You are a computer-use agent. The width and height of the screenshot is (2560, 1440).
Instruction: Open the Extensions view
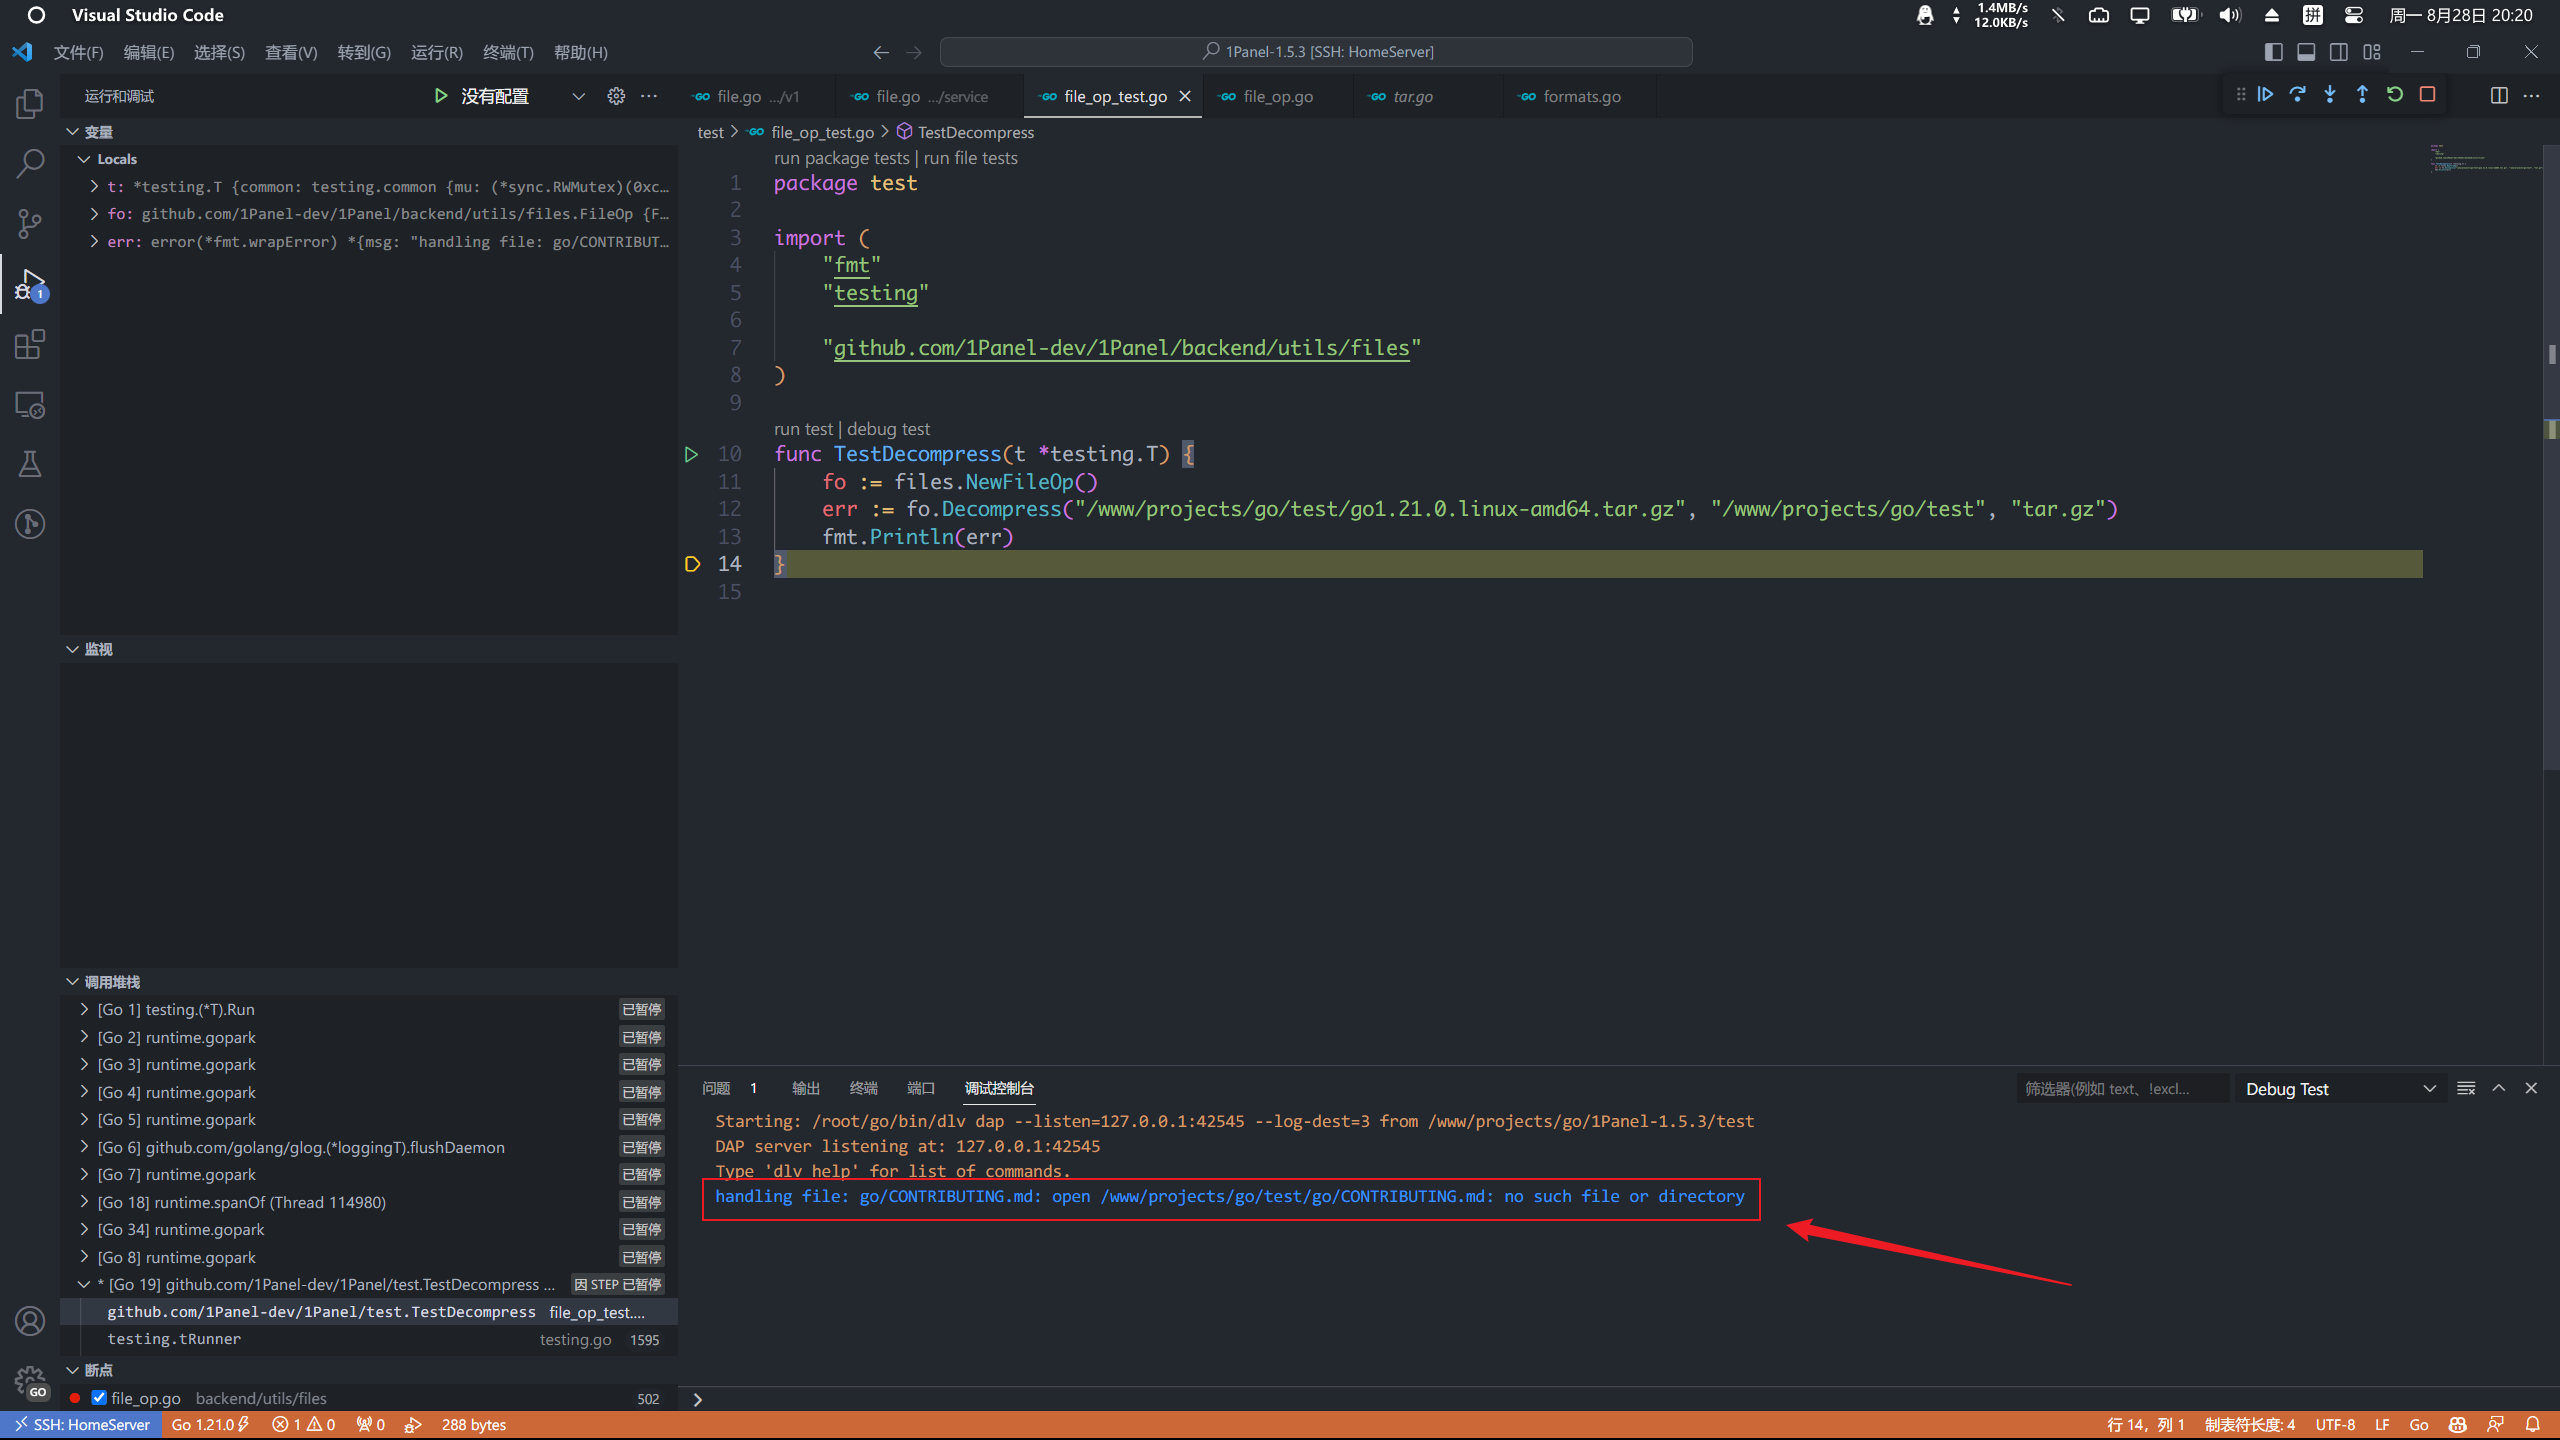pyautogui.click(x=30, y=343)
